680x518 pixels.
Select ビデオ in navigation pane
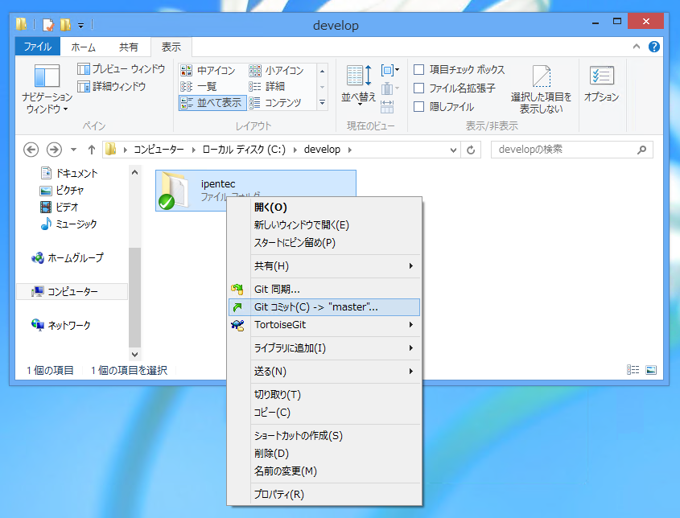59,207
